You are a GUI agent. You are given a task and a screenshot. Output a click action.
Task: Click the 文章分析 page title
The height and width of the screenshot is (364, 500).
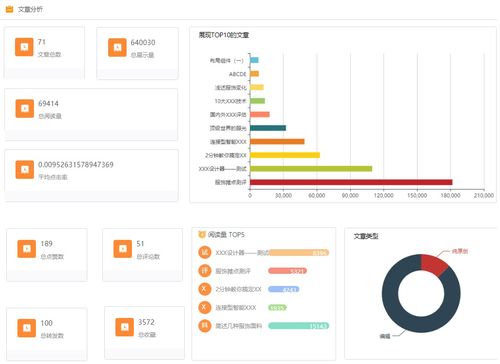(30, 9)
